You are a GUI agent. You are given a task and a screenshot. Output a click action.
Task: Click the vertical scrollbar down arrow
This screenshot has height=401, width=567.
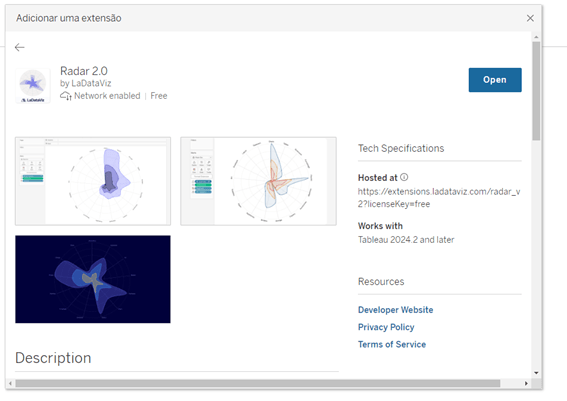click(536, 373)
